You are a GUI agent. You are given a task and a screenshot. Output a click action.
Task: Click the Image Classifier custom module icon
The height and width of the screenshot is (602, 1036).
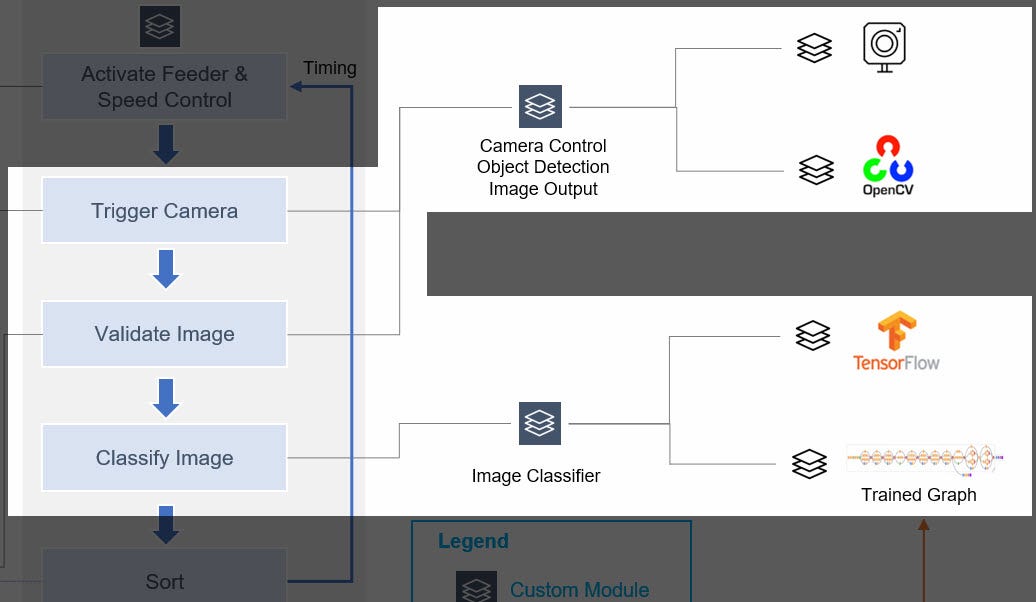pyautogui.click(x=540, y=422)
